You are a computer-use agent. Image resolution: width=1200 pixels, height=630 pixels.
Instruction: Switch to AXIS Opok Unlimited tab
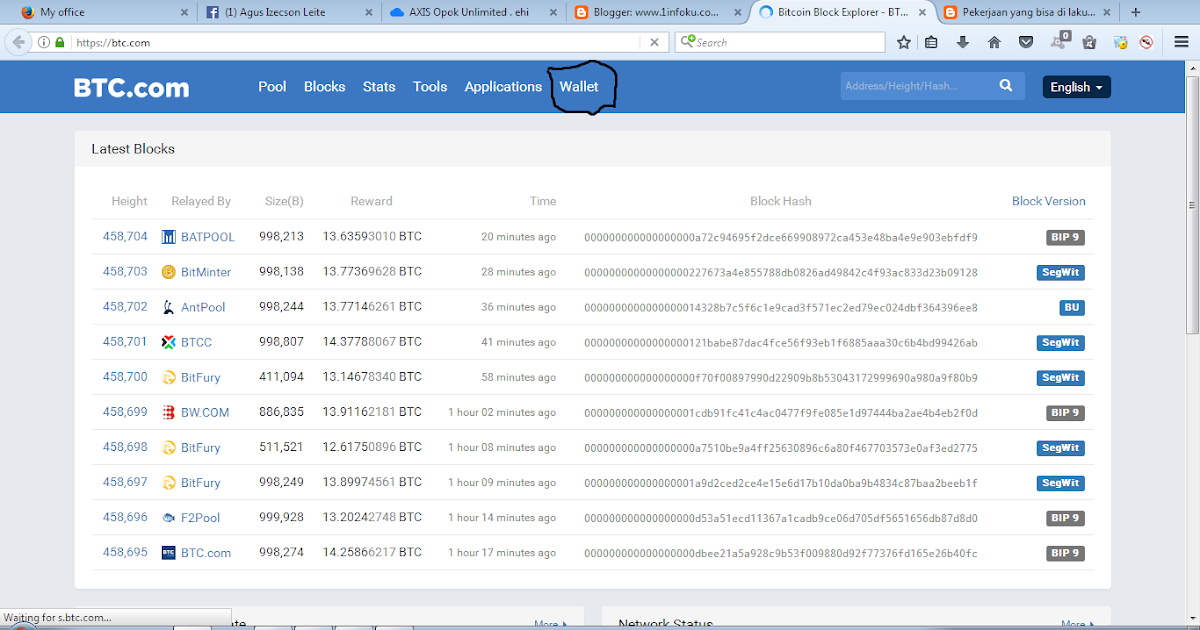coord(474,13)
